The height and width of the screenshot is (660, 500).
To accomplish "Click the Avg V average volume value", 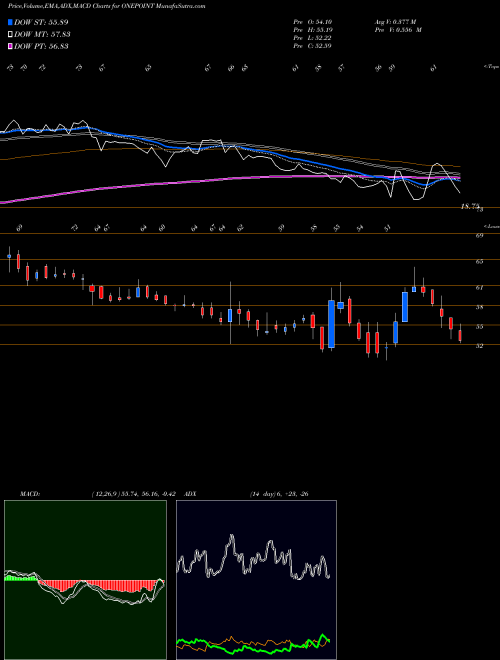I will pos(395,21).
